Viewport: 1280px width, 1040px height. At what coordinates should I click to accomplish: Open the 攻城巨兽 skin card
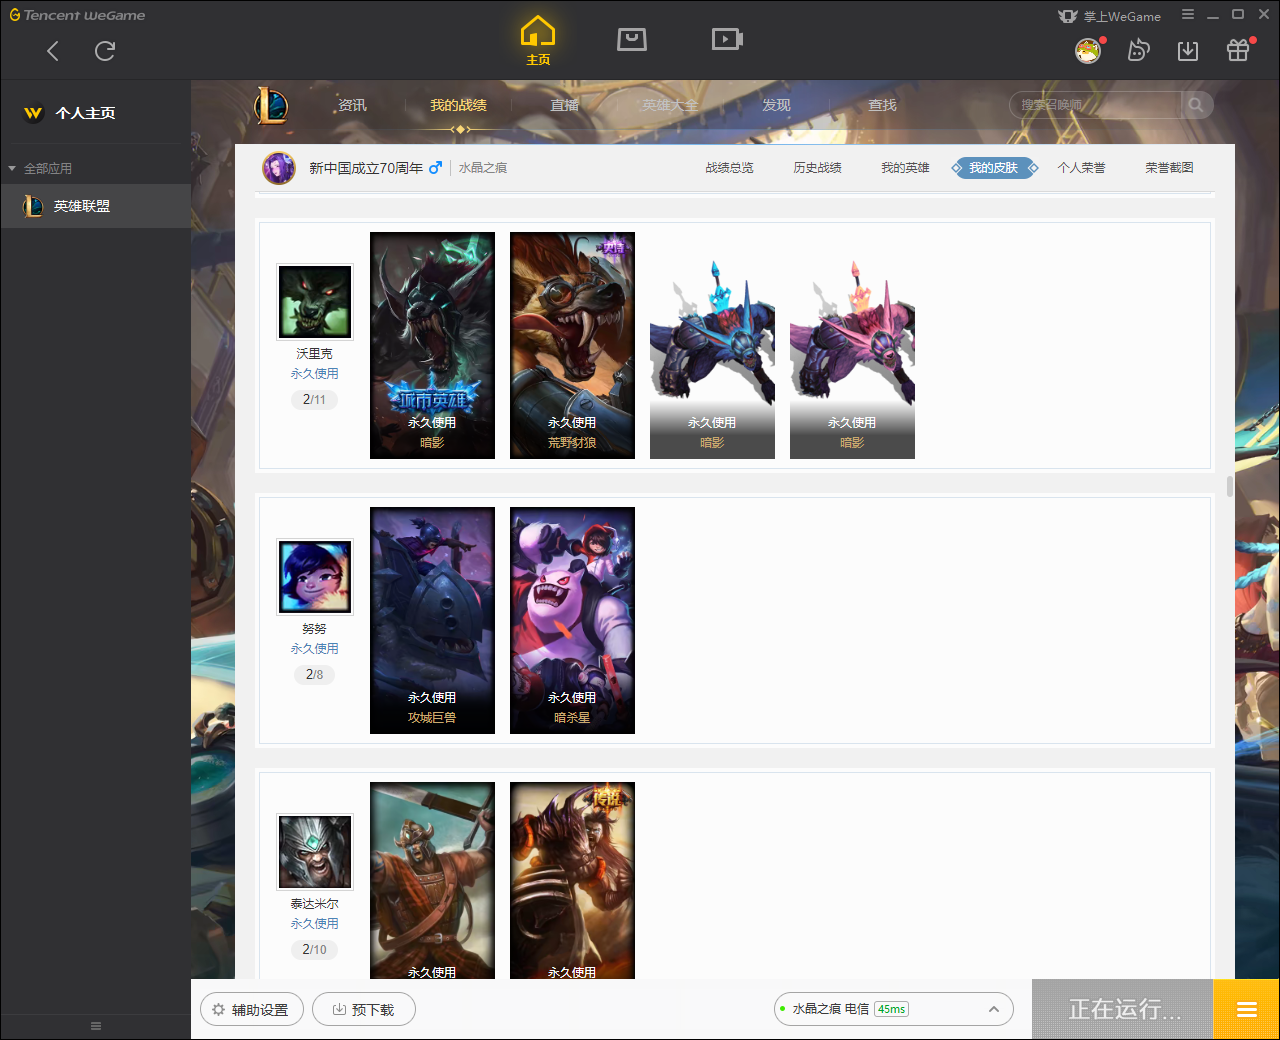432,620
